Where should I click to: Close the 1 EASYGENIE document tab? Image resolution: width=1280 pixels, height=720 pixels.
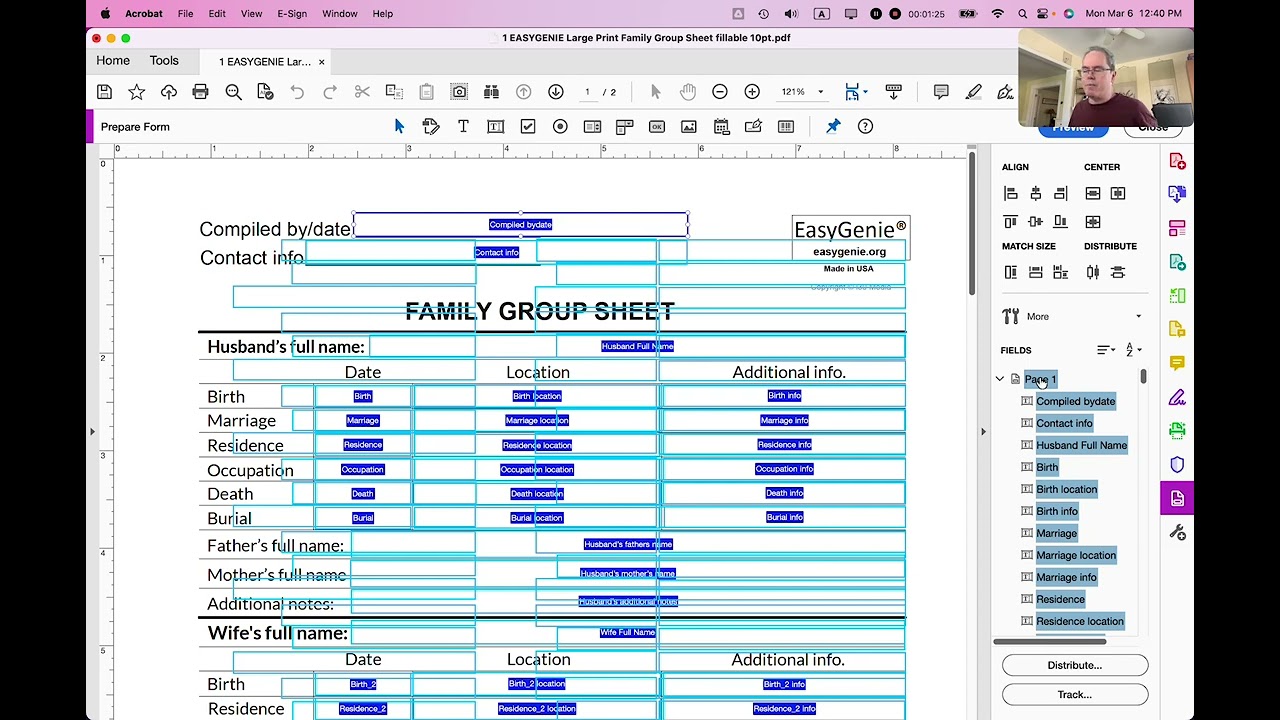pos(321,62)
